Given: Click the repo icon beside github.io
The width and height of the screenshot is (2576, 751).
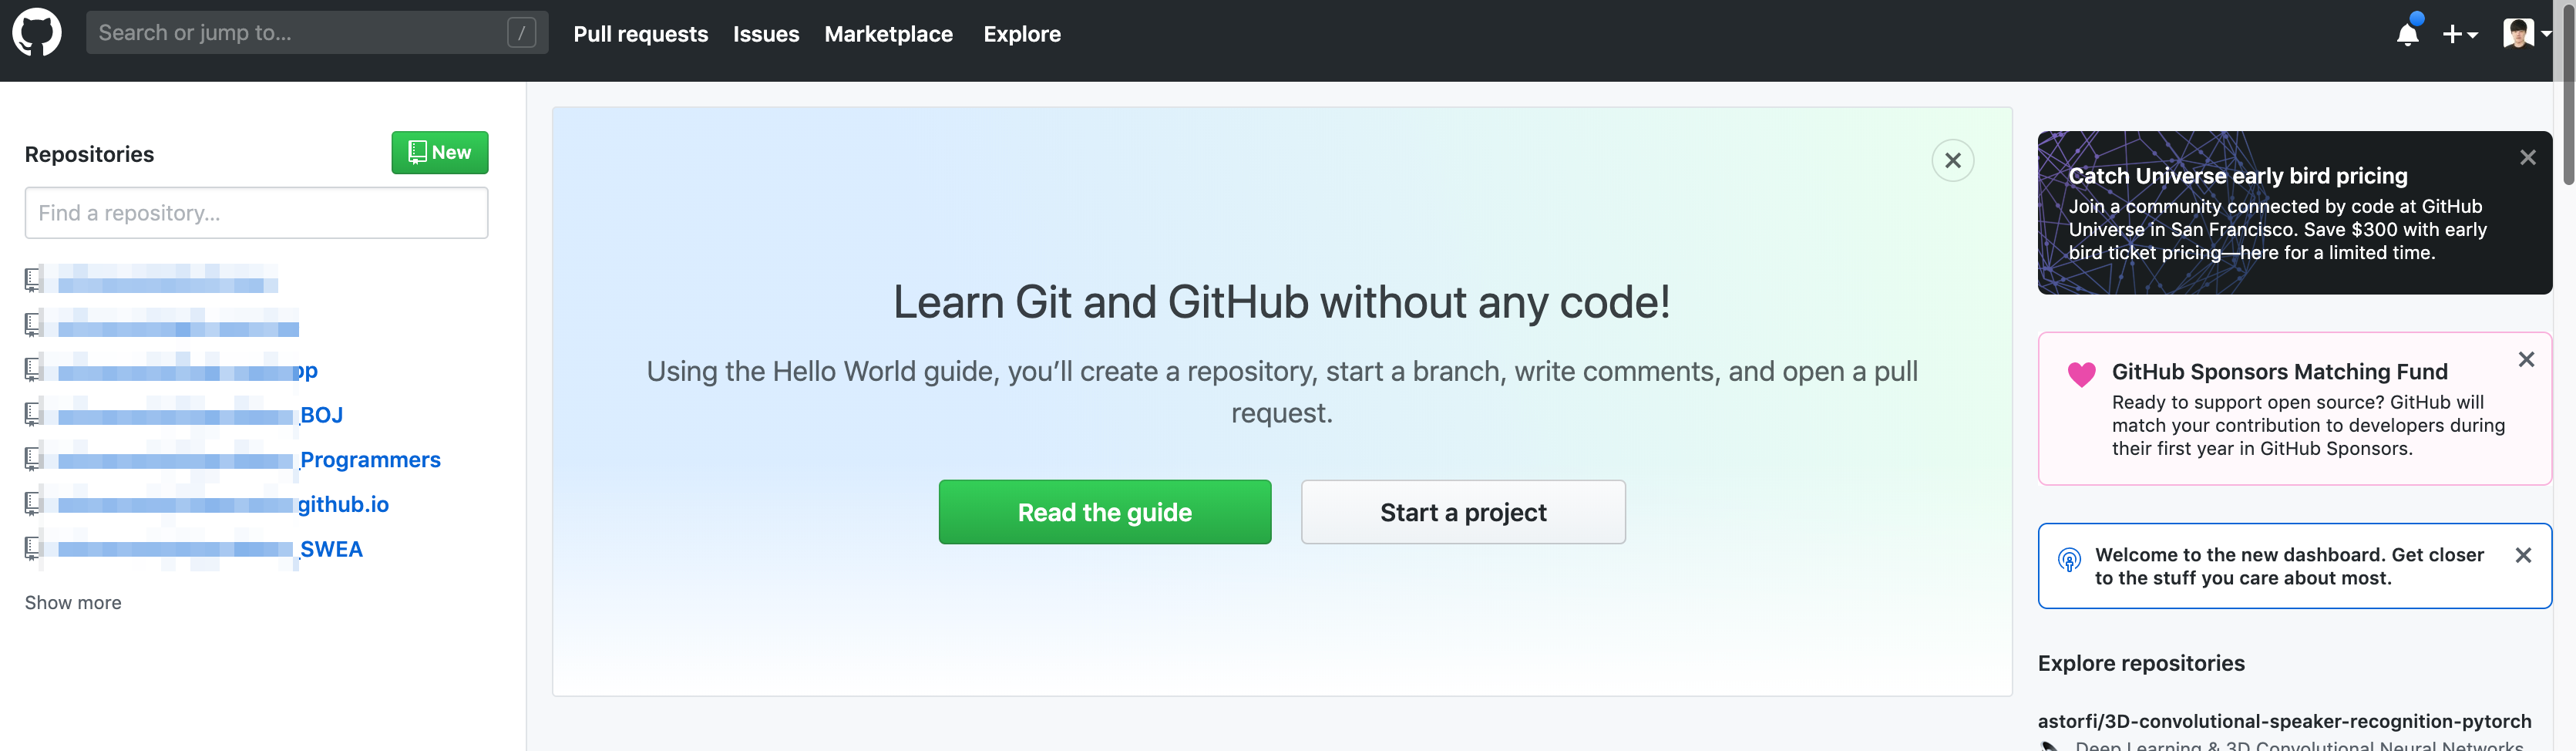Looking at the screenshot, I should (x=34, y=503).
